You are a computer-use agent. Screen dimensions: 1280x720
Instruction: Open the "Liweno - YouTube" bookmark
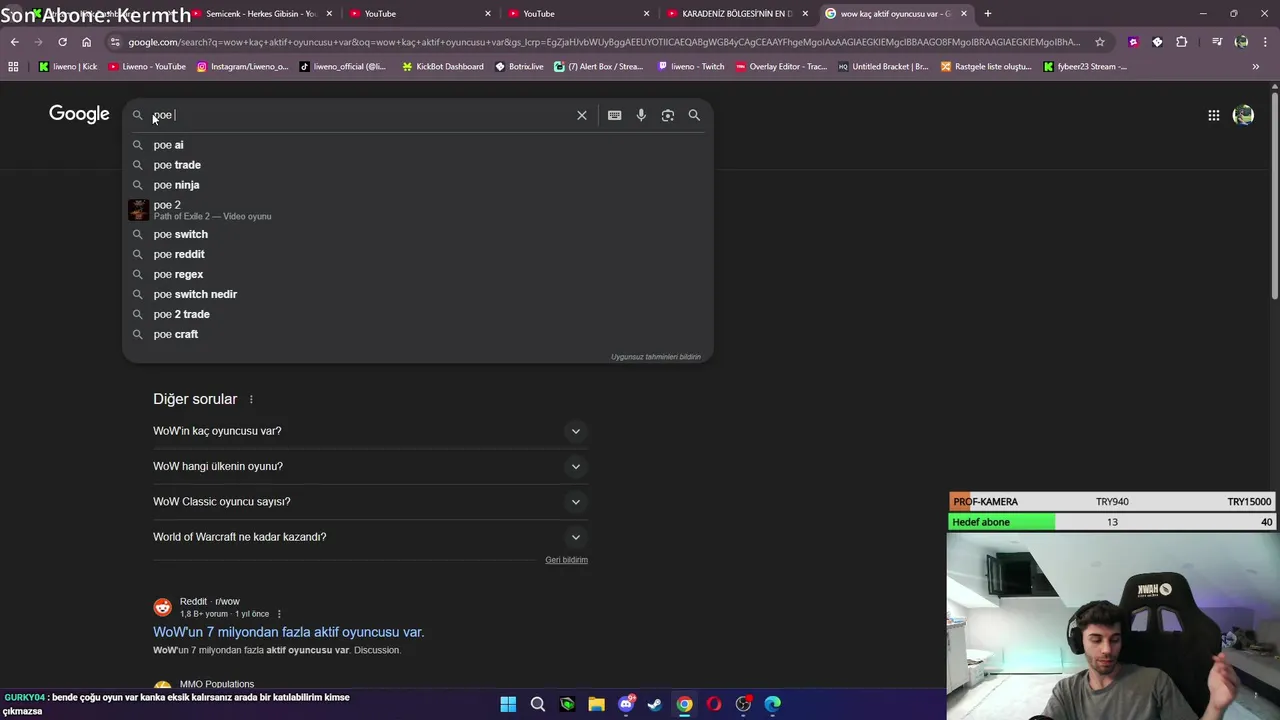(x=147, y=66)
